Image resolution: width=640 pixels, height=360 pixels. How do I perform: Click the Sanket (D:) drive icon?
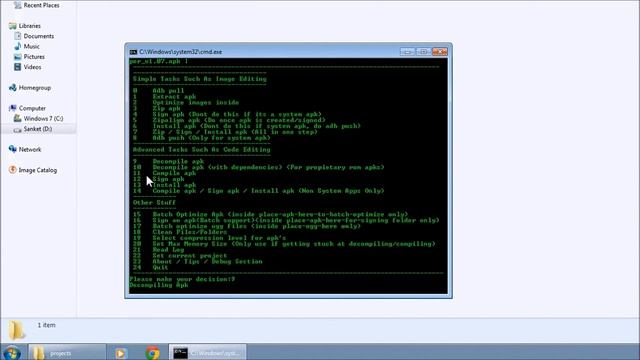(x=18, y=129)
